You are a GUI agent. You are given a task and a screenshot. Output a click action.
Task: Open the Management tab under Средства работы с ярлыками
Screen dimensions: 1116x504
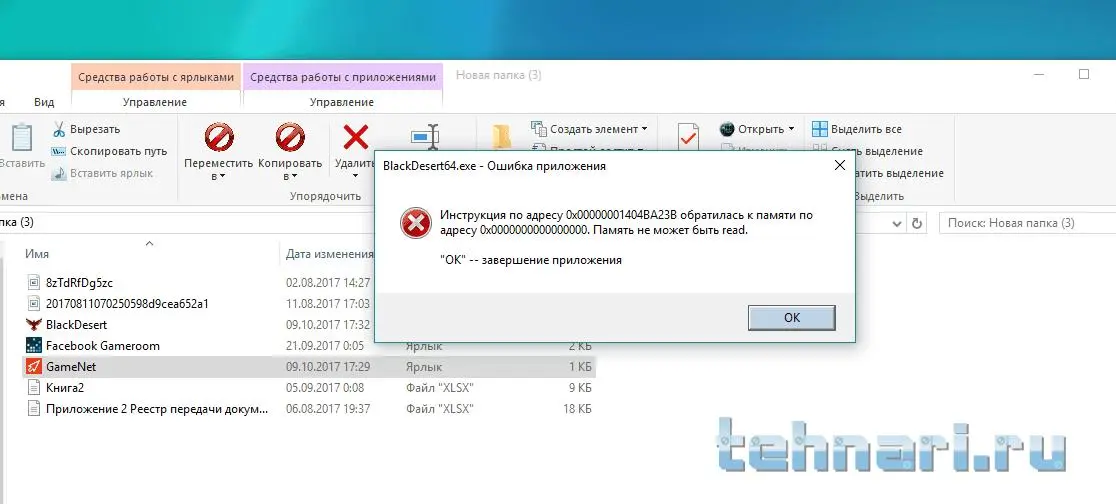point(154,102)
